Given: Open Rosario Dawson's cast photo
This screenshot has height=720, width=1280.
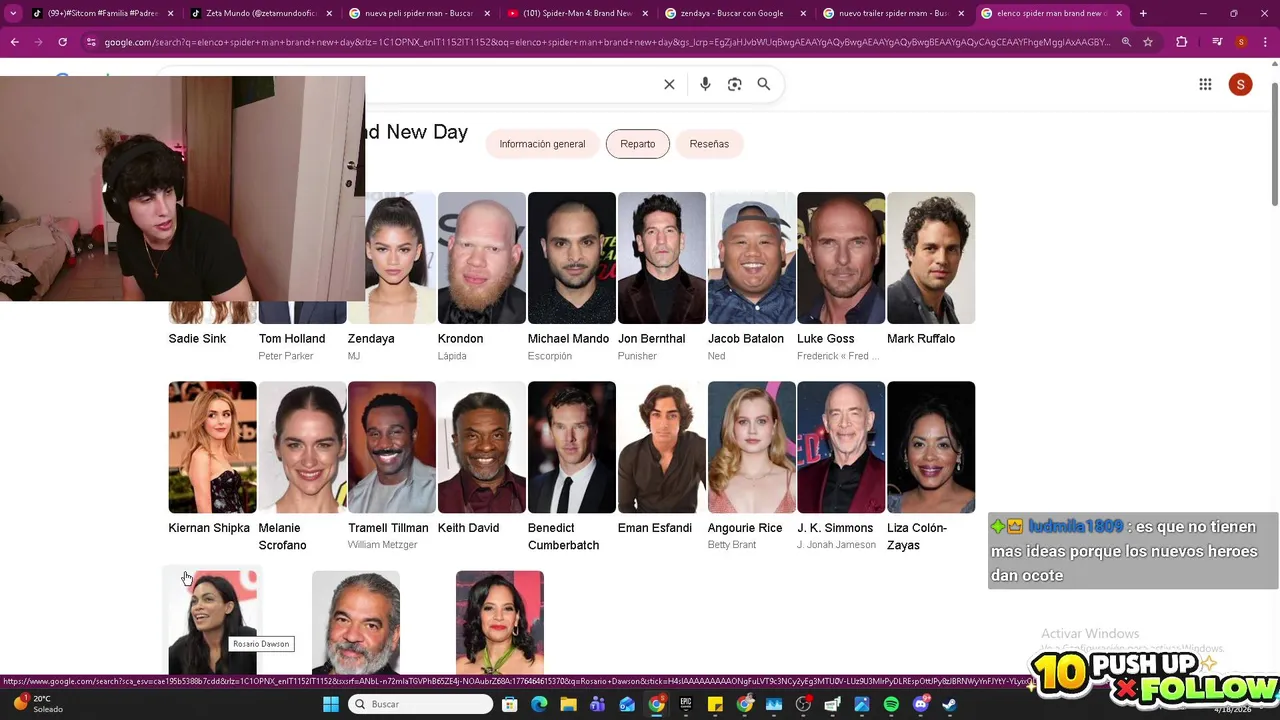Looking at the screenshot, I should [212, 622].
